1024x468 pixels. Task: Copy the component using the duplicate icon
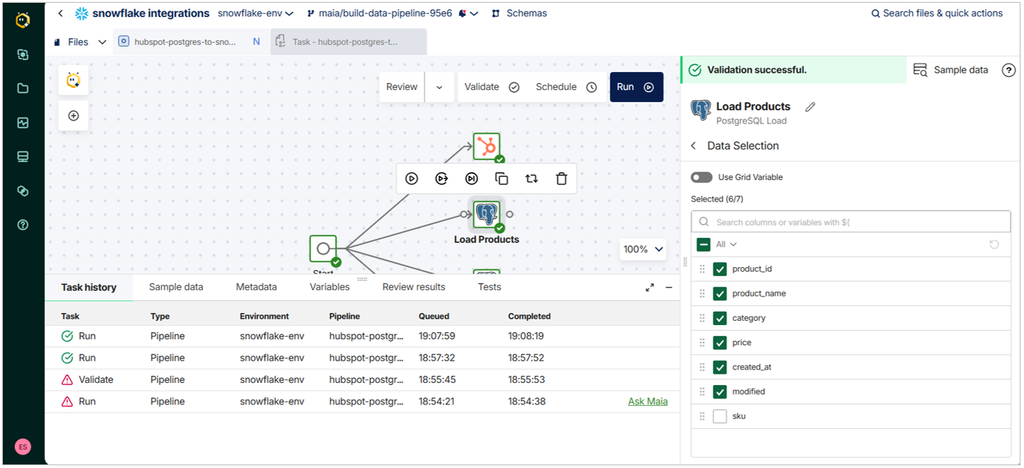(x=502, y=179)
